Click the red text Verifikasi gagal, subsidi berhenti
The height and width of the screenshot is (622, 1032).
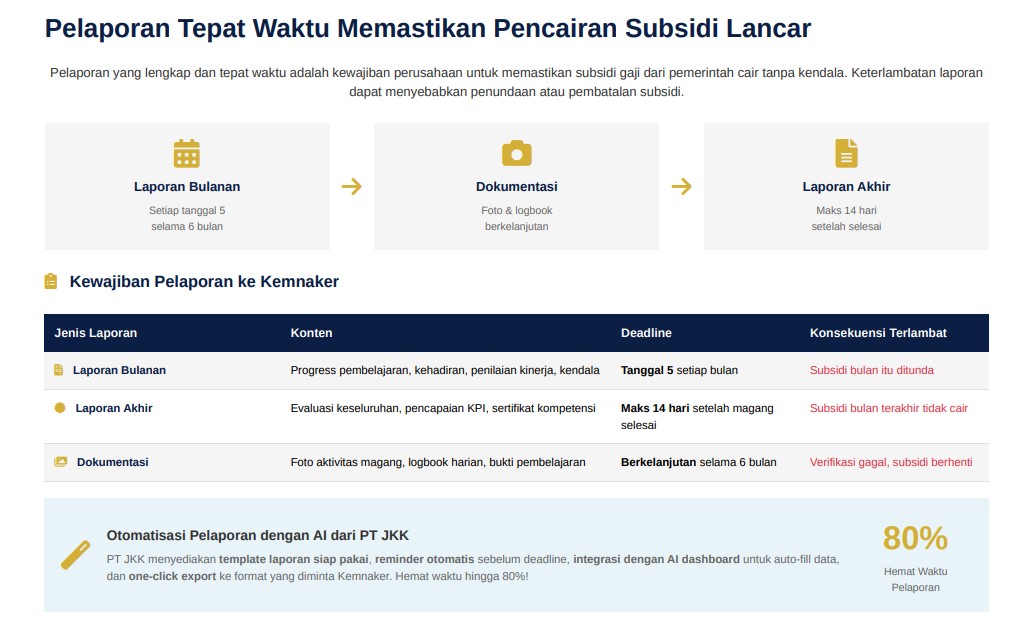890,462
